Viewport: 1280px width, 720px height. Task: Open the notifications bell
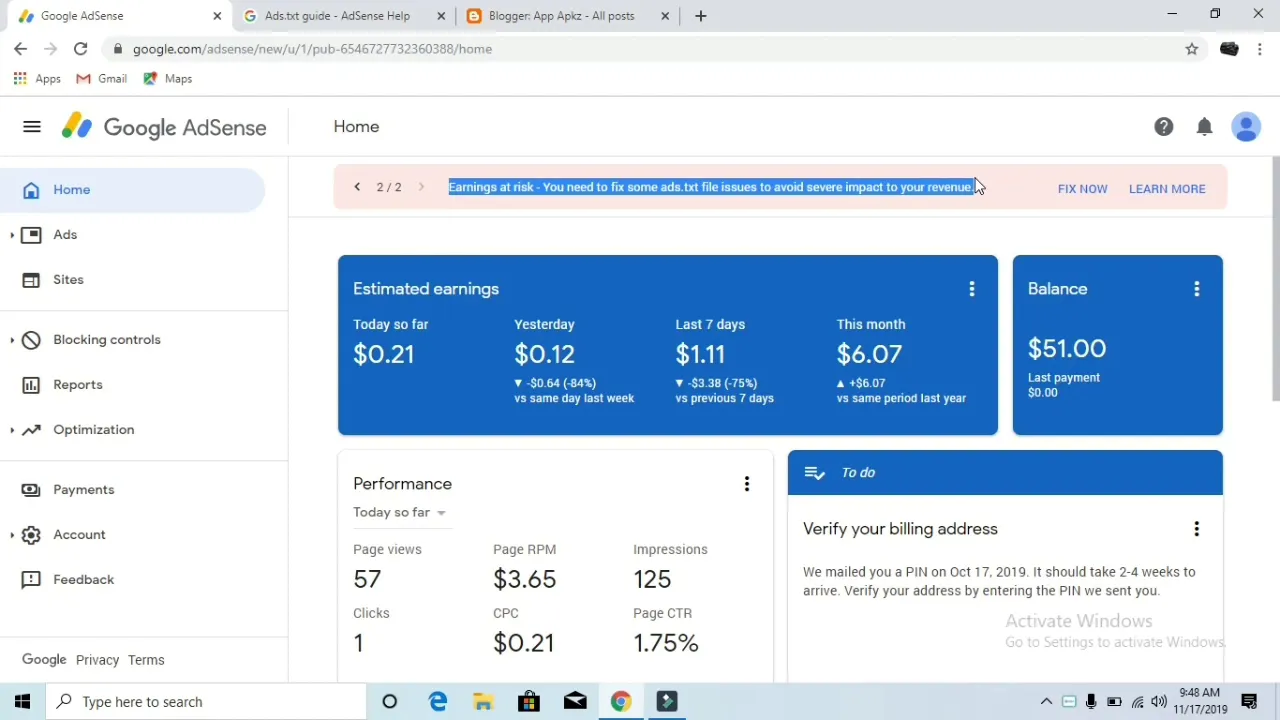pyautogui.click(x=1204, y=127)
